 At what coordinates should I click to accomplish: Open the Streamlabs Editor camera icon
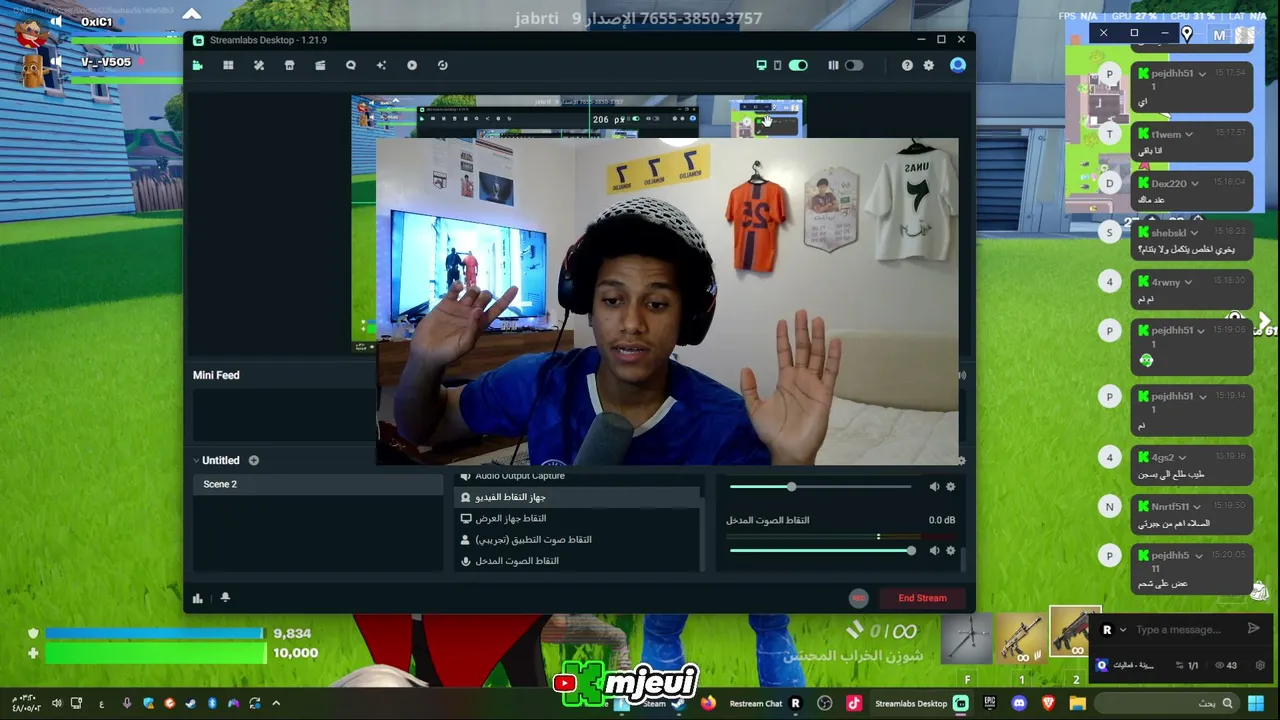(198, 65)
